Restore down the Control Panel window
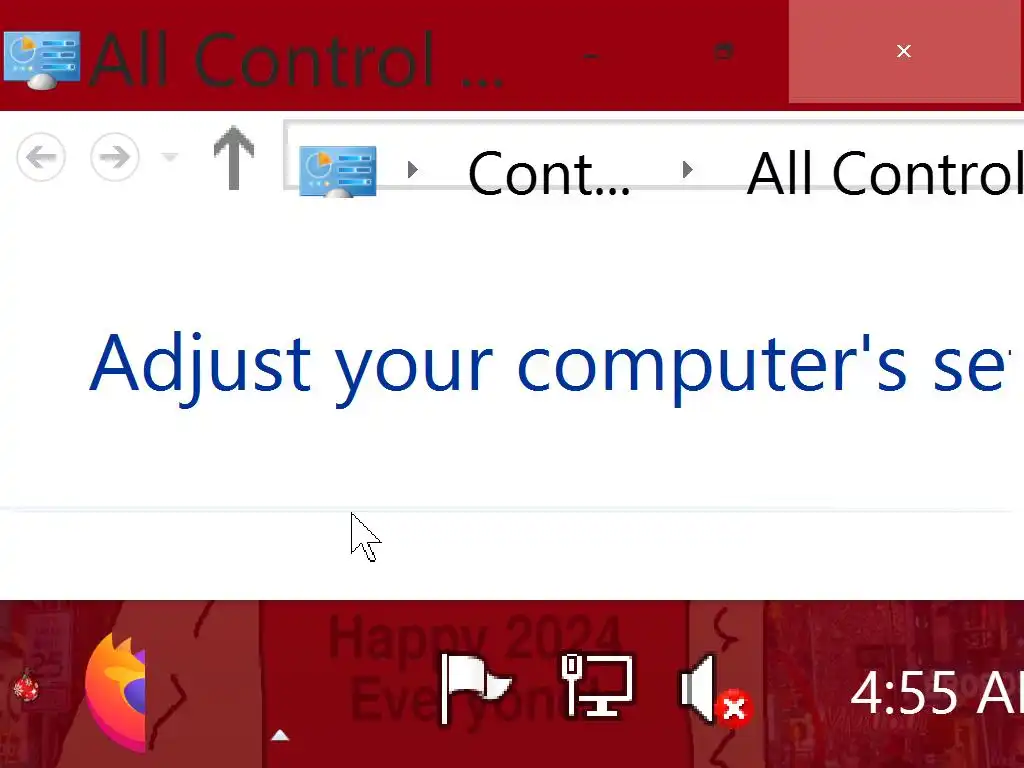This screenshot has height=768, width=1024. click(724, 52)
